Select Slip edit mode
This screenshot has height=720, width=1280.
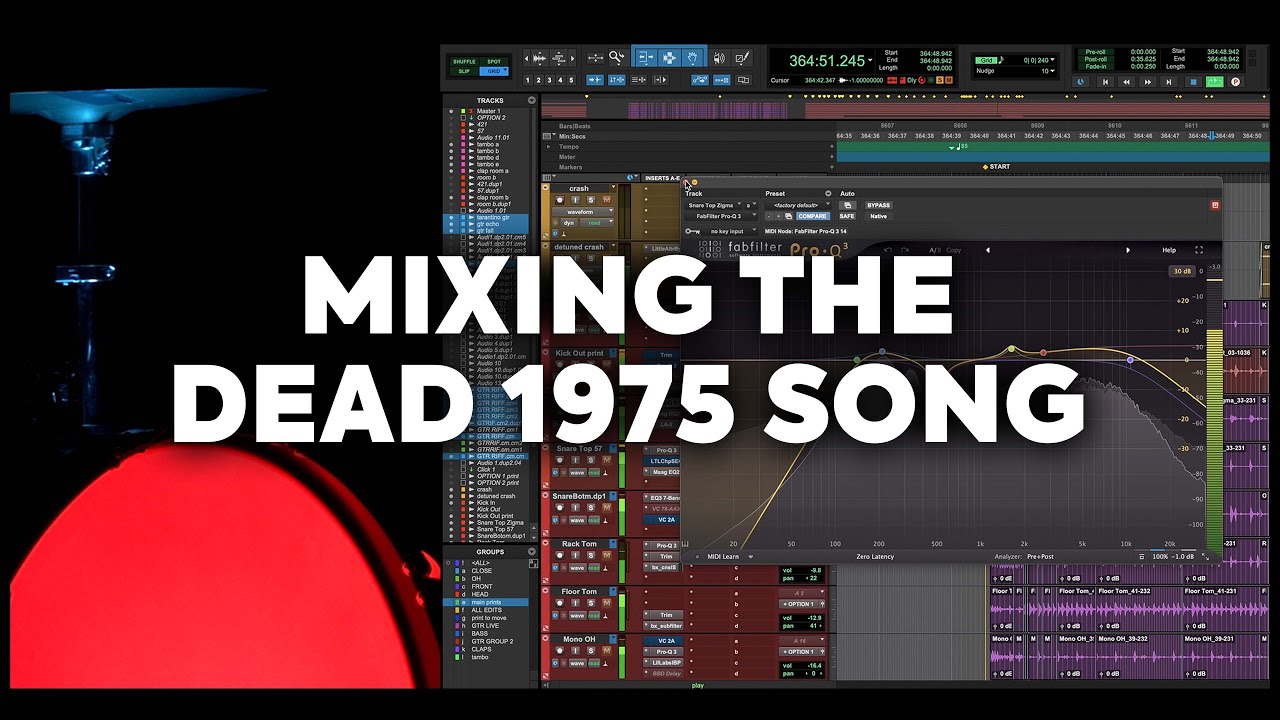[464, 71]
